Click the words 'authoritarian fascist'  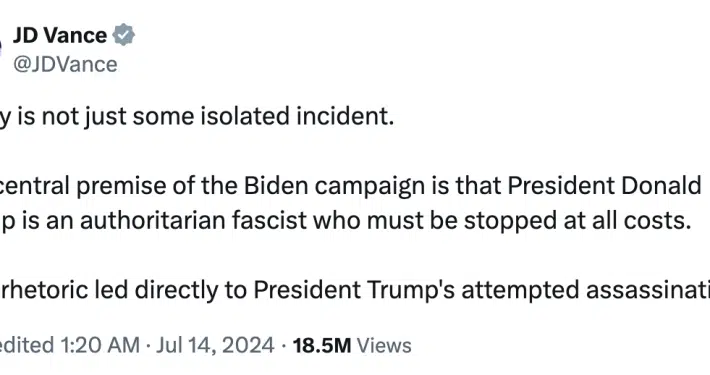pyautogui.click(x=194, y=221)
